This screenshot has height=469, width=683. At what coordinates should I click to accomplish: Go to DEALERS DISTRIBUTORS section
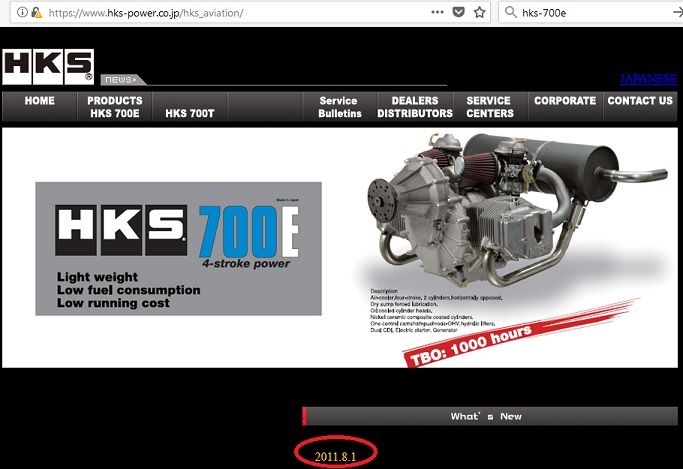415,107
